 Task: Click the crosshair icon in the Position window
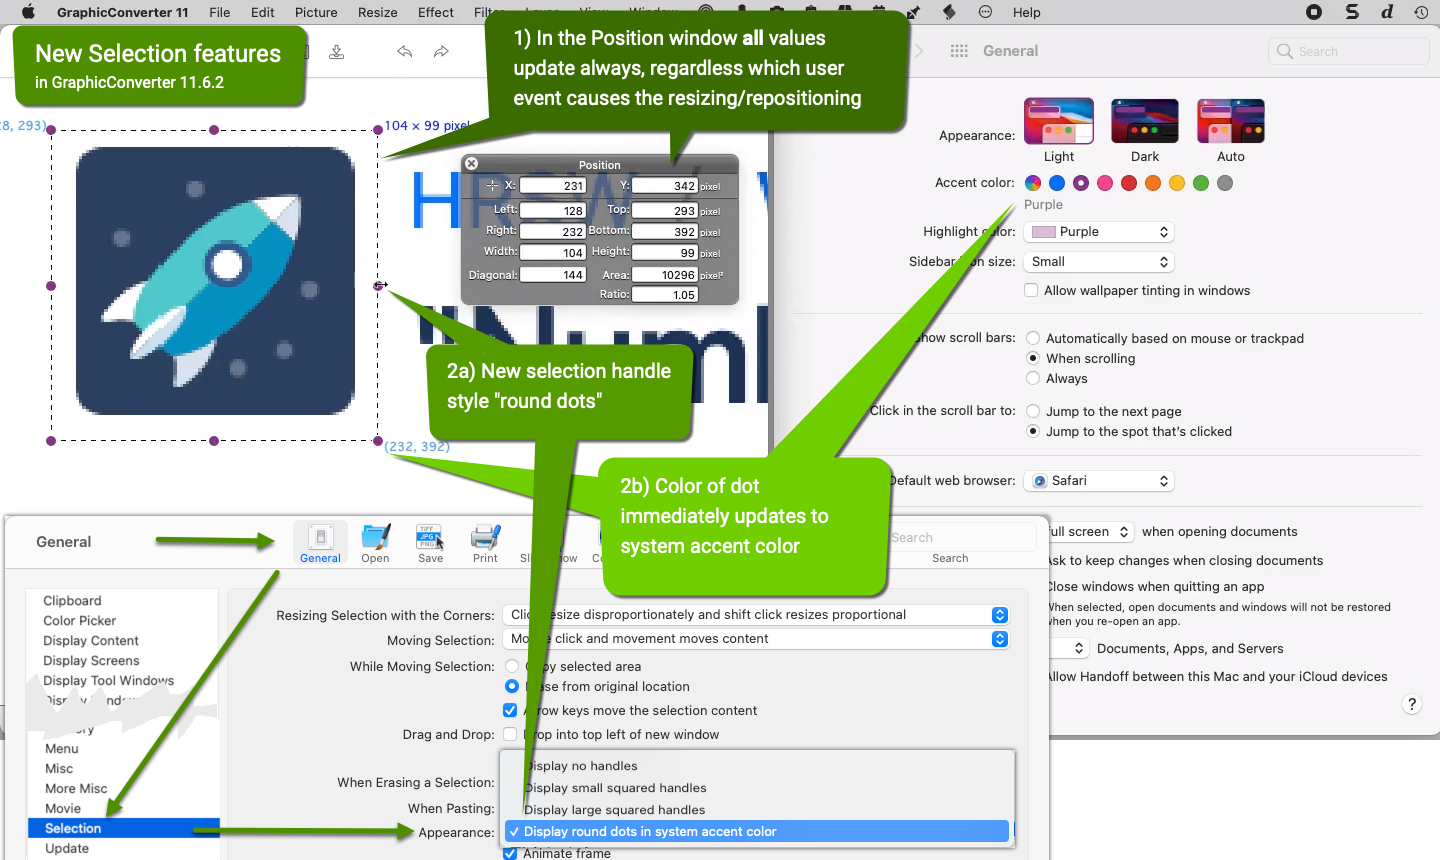click(492, 186)
